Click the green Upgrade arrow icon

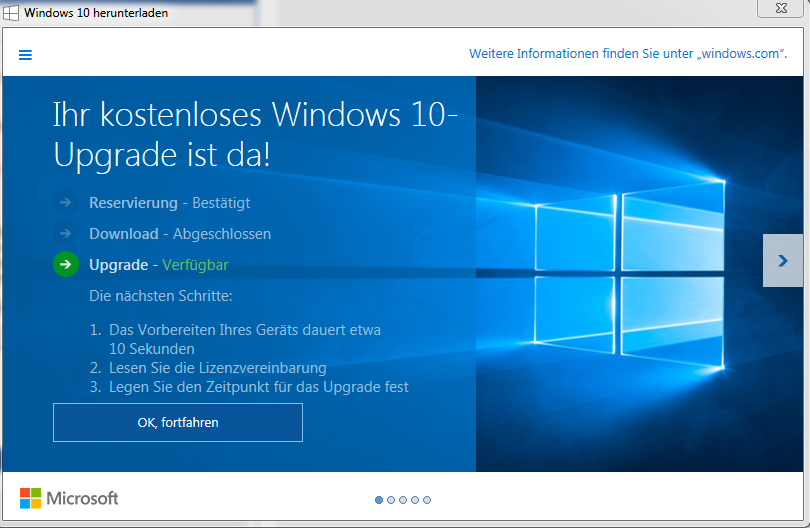pyautogui.click(x=66, y=265)
